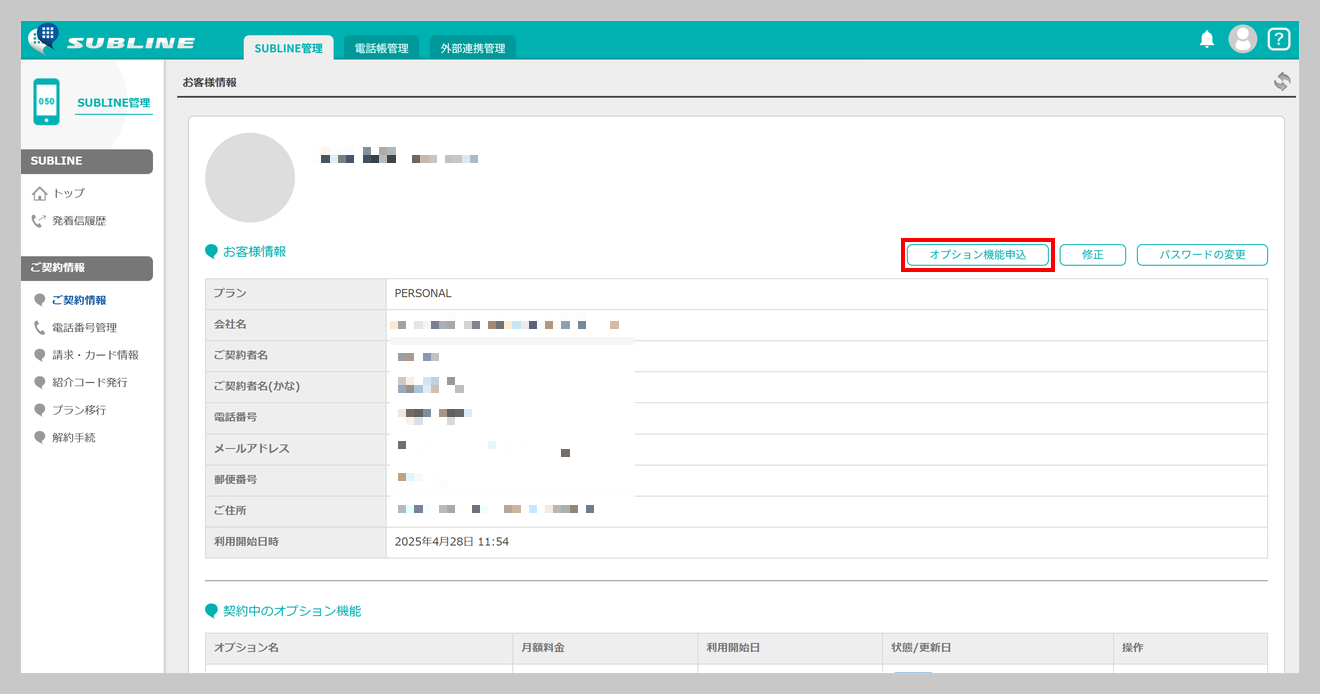1320x694 pixels.
Task: Switch to the 外部連携管理 tab
Action: coord(473,48)
